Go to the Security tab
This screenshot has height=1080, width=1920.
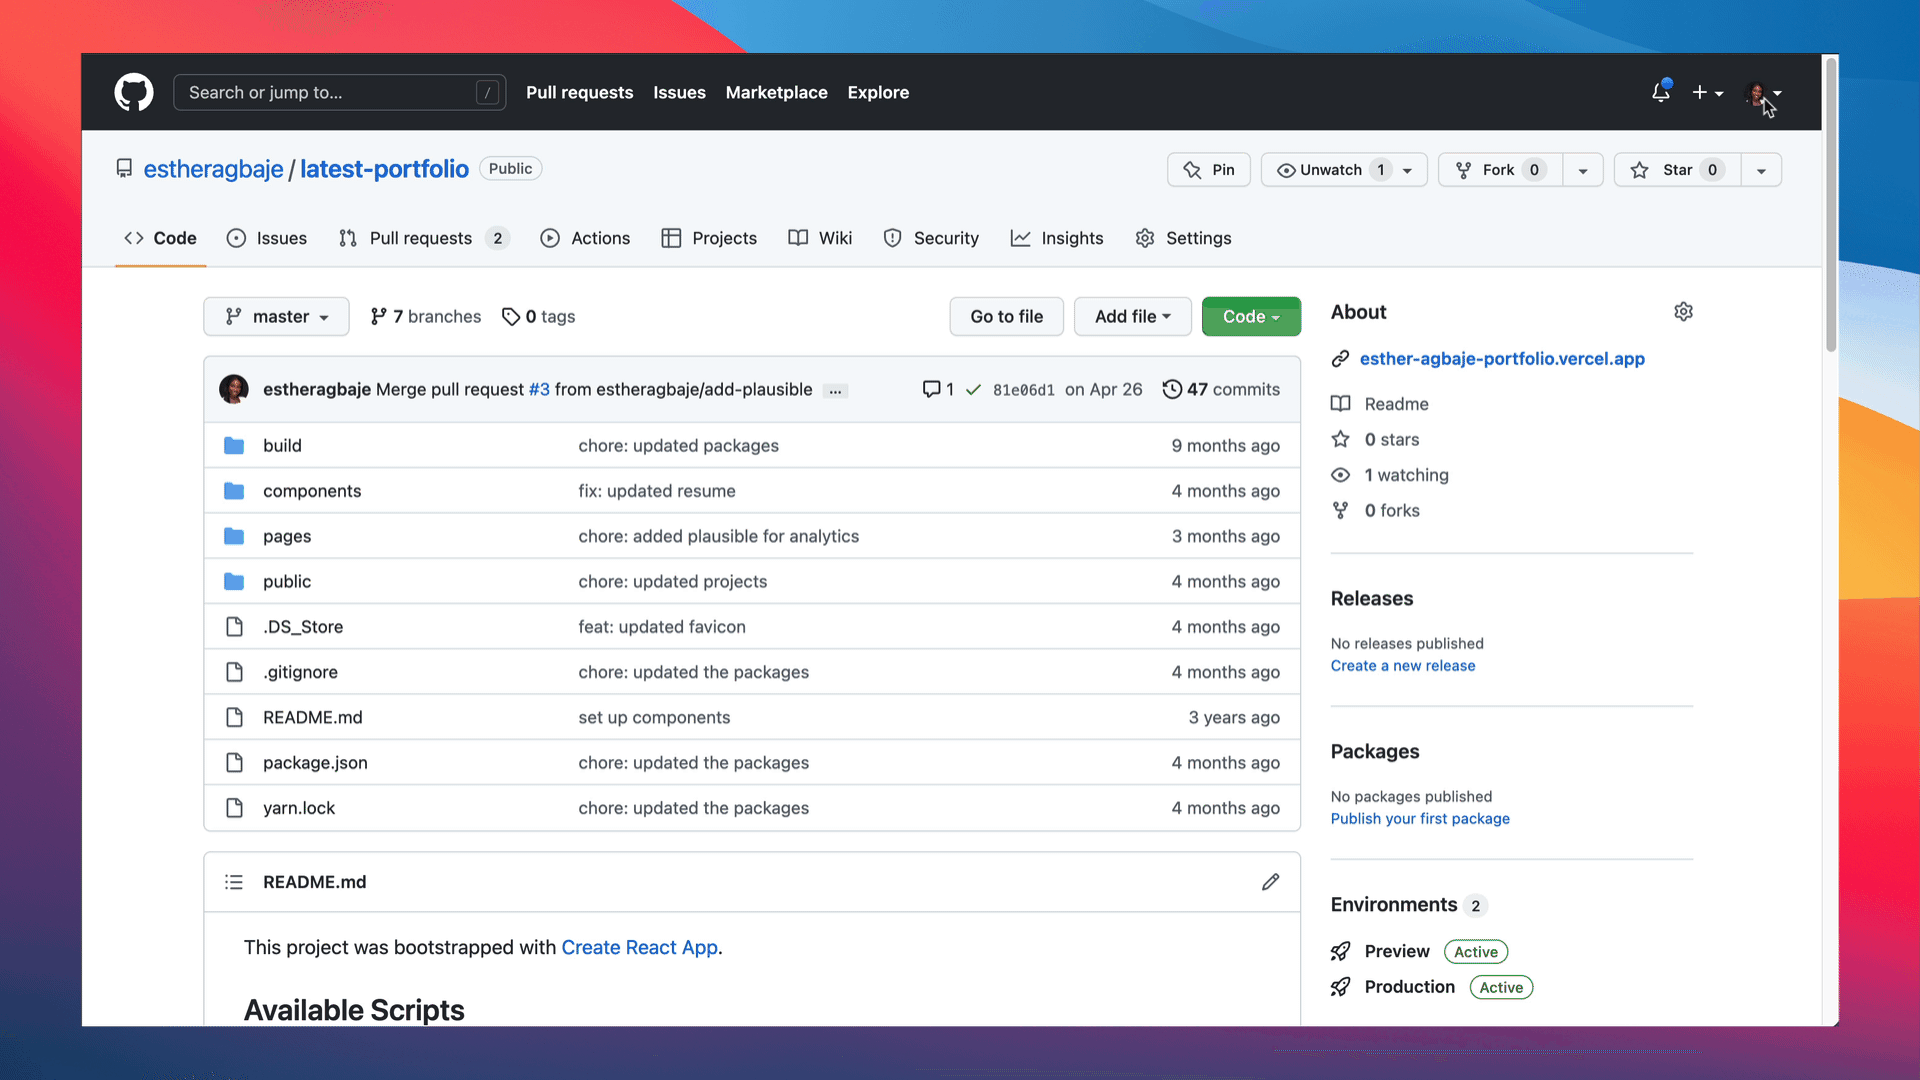coord(931,238)
